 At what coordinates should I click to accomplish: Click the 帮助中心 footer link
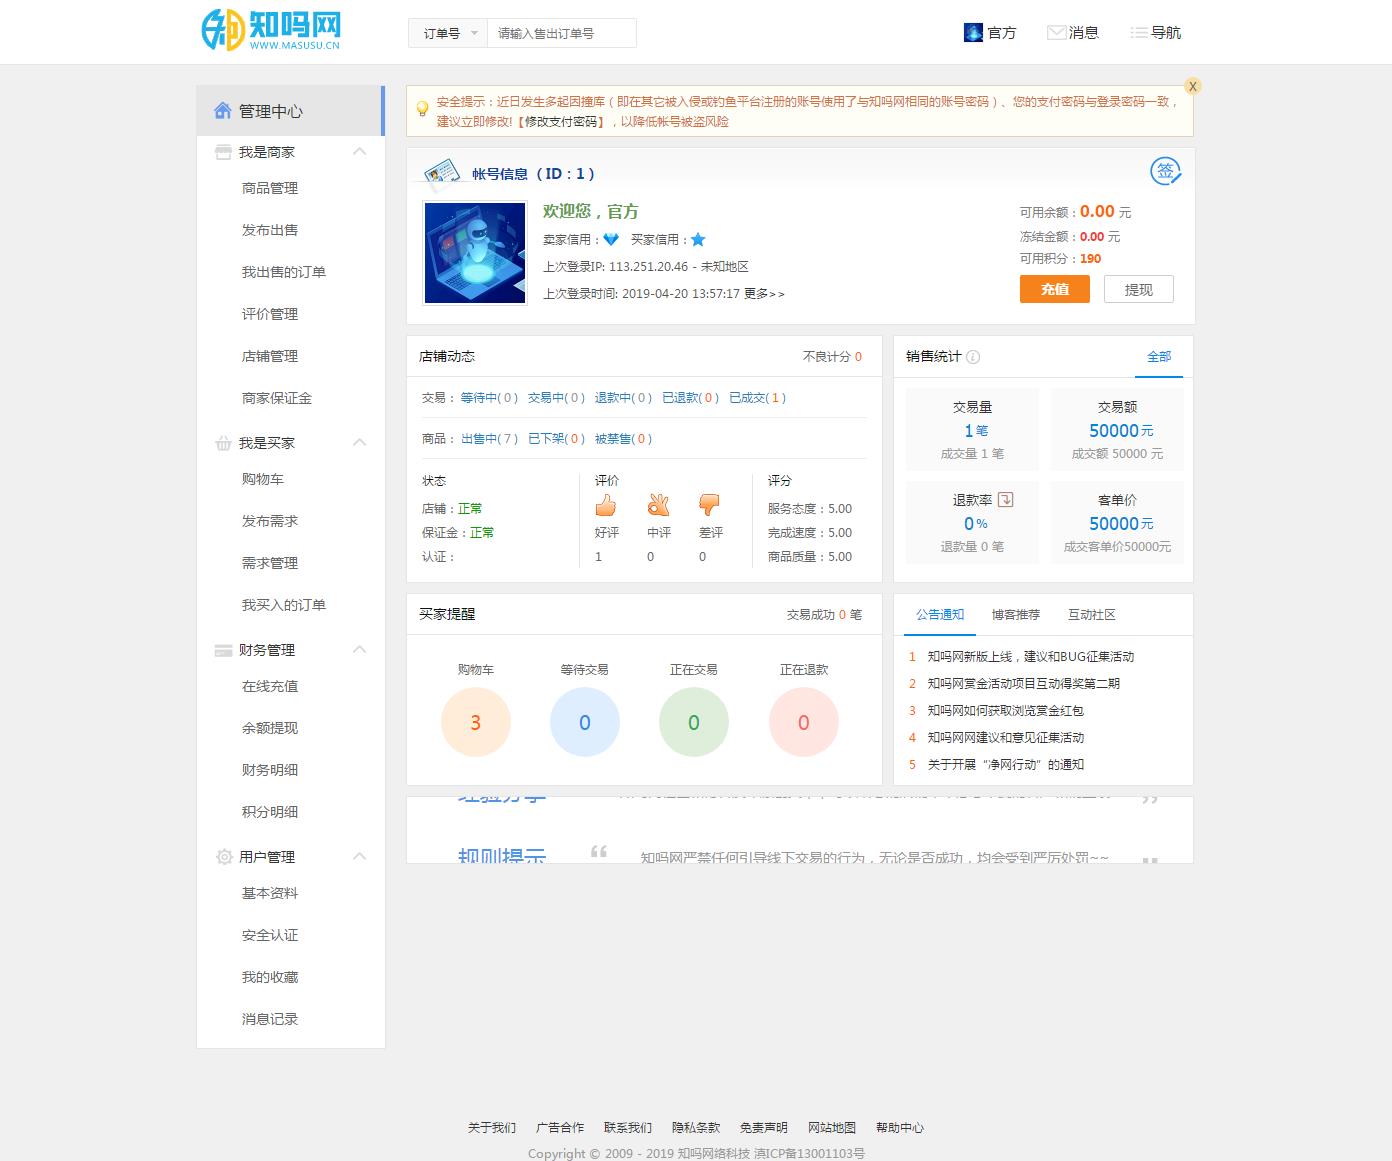tap(900, 1128)
